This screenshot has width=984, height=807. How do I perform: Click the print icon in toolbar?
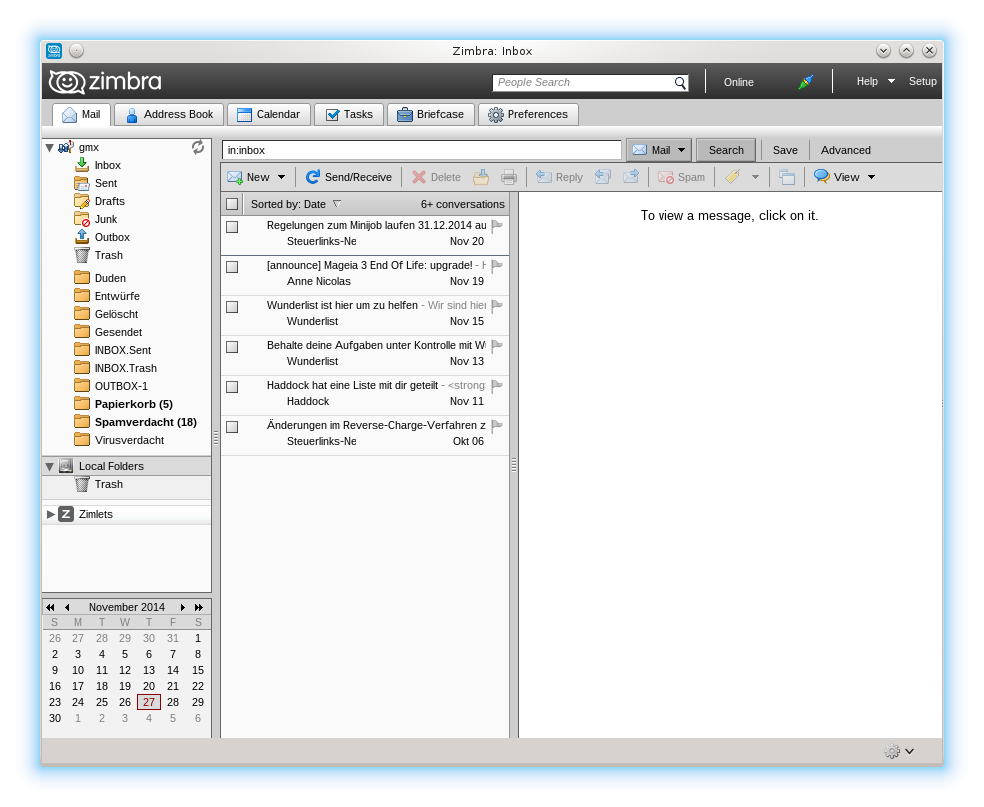[508, 177]
